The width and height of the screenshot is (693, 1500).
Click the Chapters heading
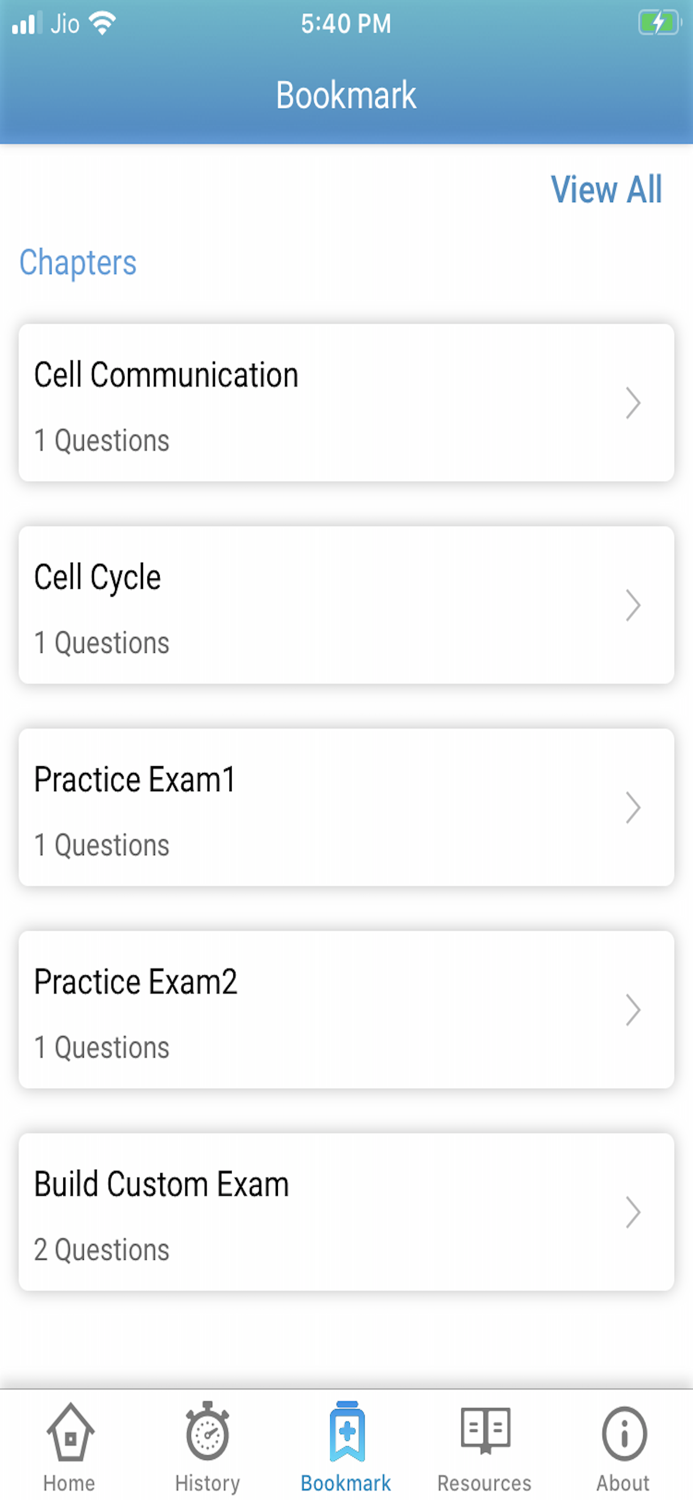pyautogui.click(x=78, y=262)
